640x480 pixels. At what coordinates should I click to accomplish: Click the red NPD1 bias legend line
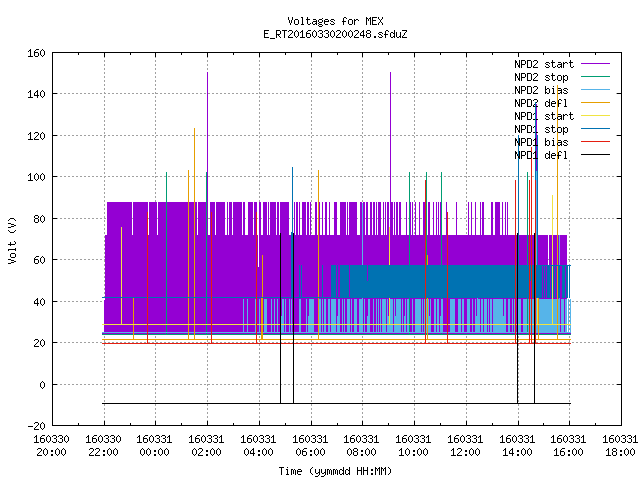[x=595, y=142]
